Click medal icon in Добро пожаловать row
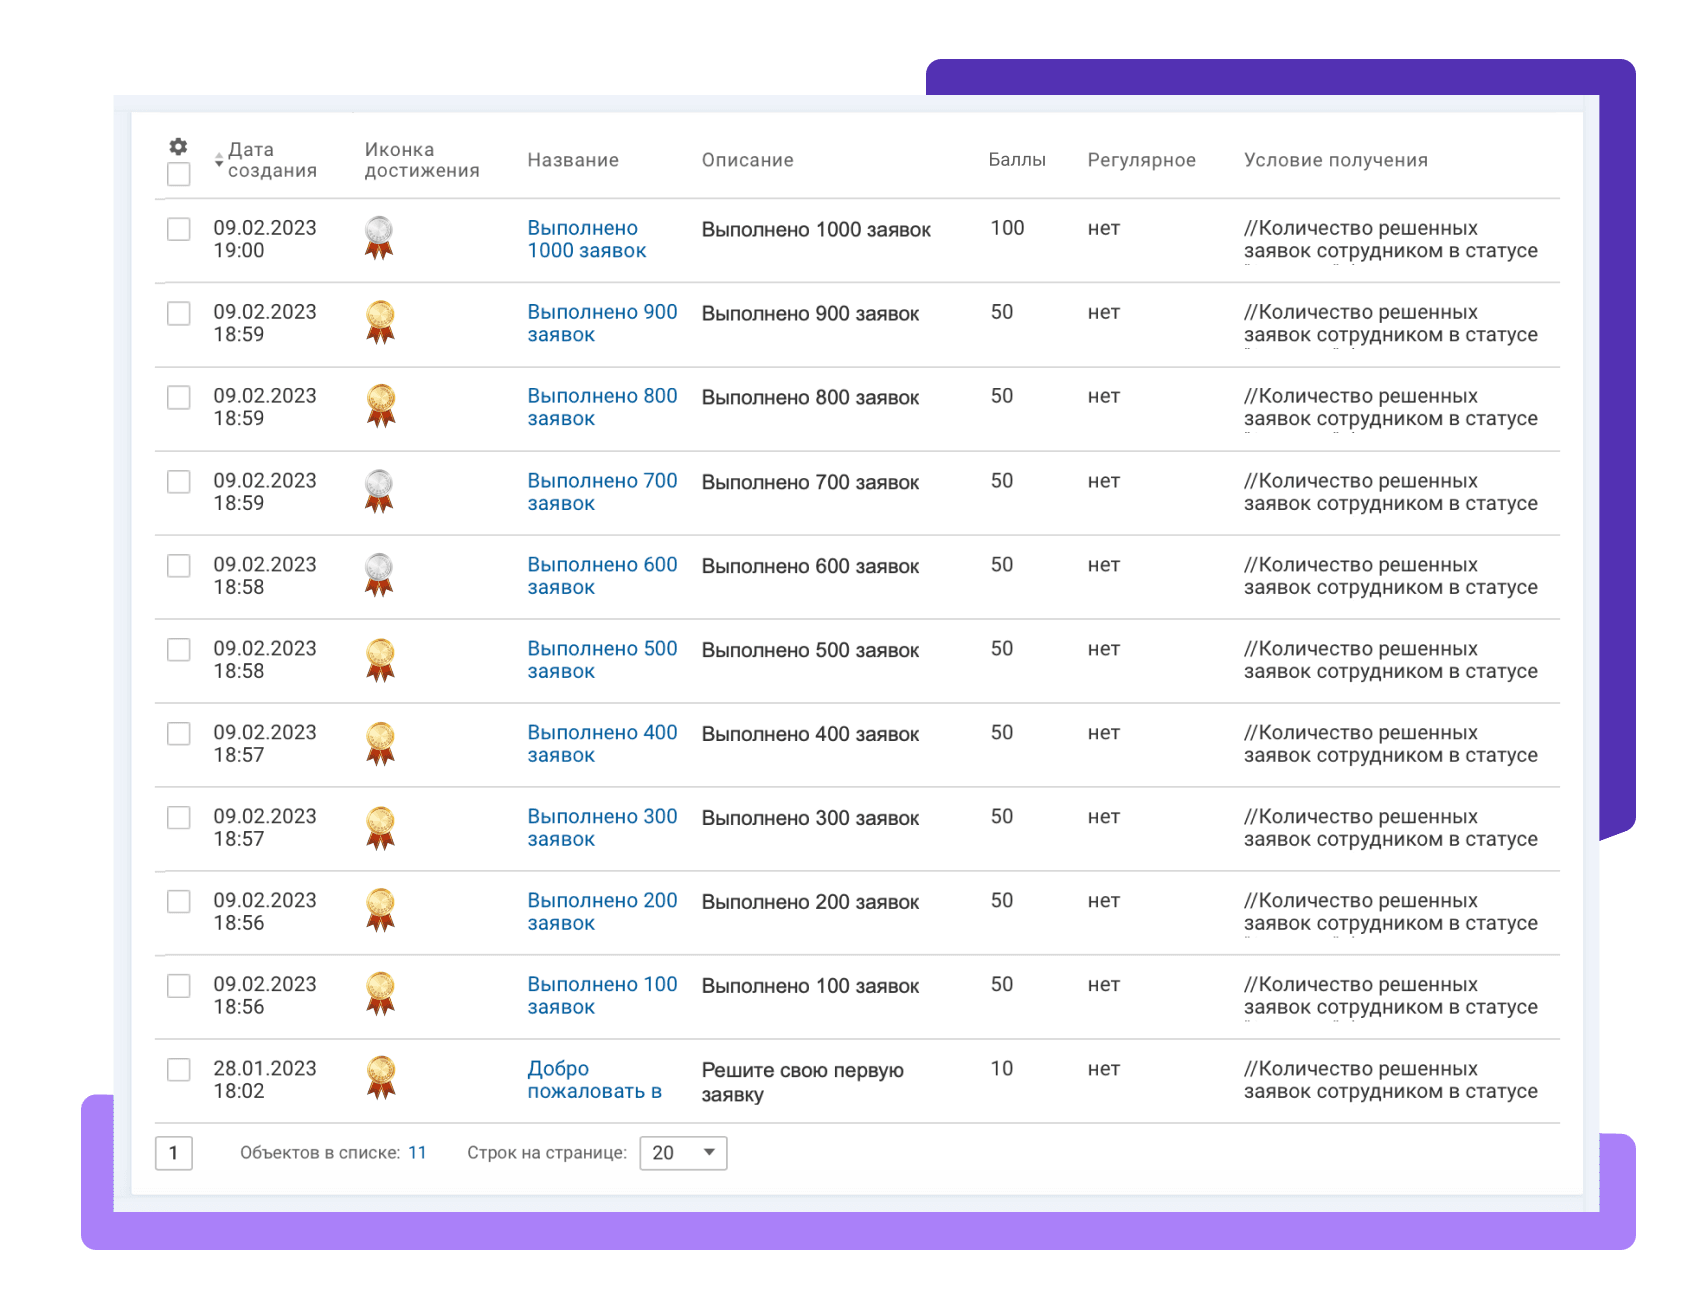 coord(380,1078)
